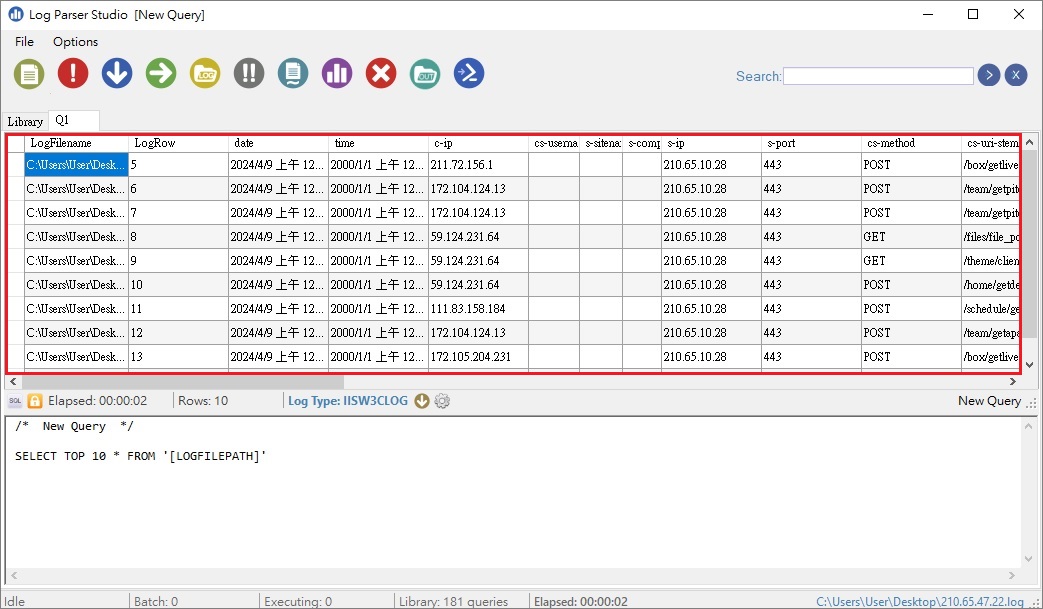
Task: Open the teal OUT output folder icon
Action: [x=425, y=73]
